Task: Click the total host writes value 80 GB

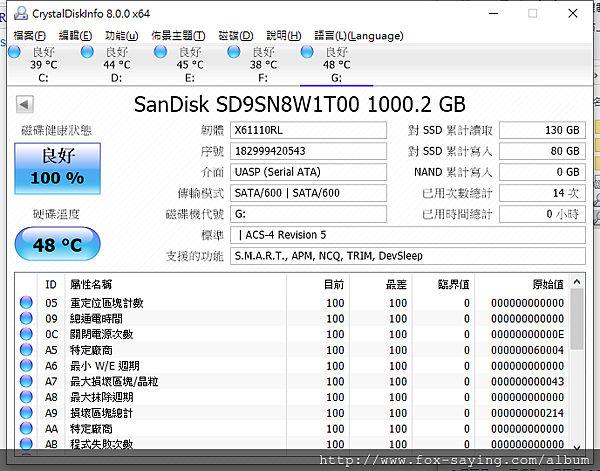Action: click(x=542, y=151)
